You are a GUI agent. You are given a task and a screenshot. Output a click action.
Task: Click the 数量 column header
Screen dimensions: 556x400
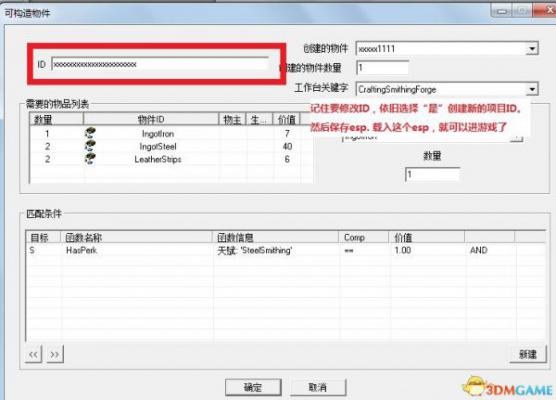click(57, 120)
